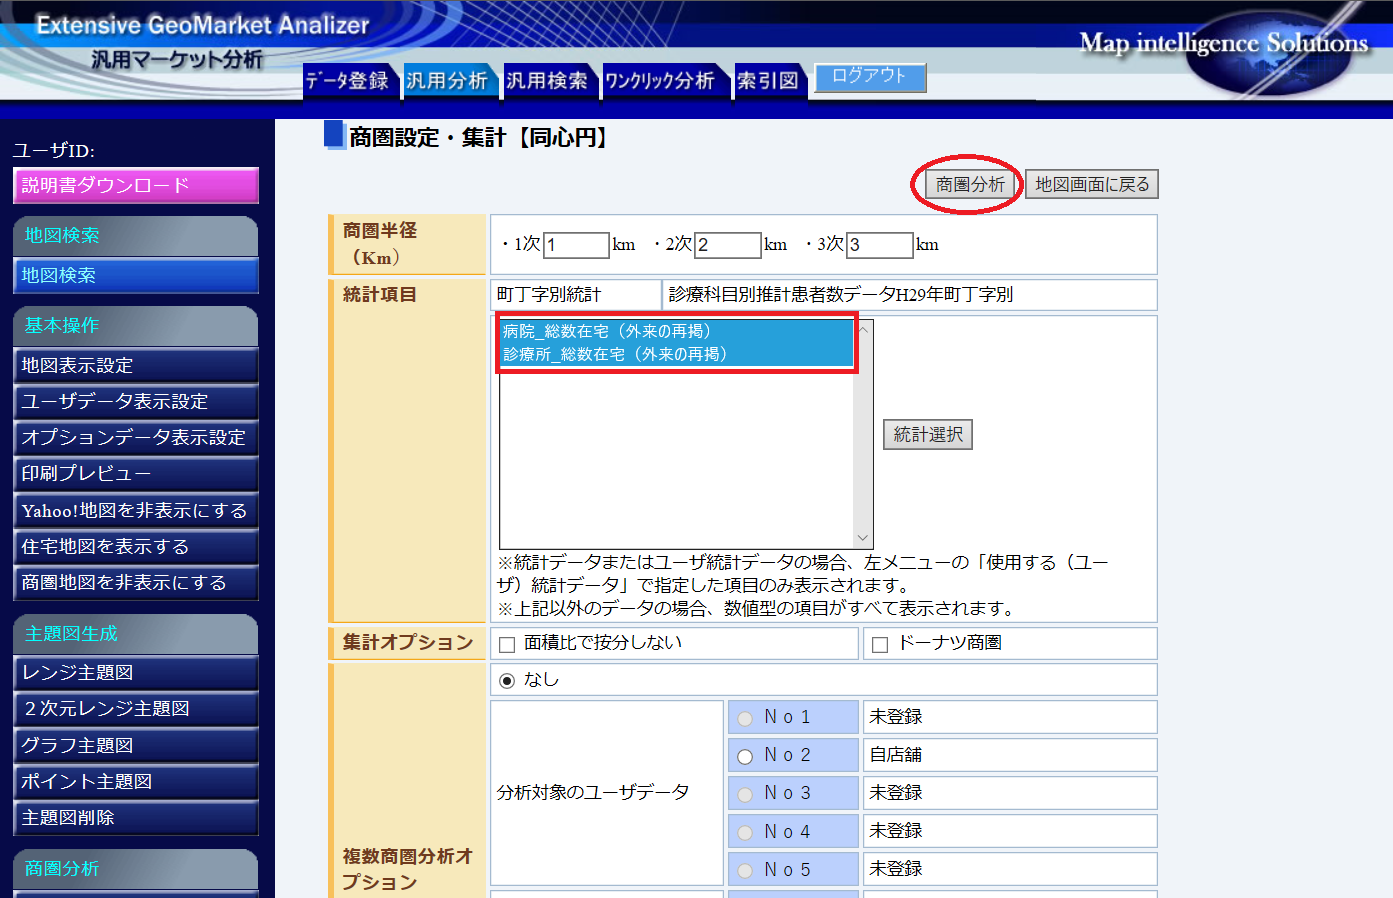
Task: Open レンジ主題図 in sidebar
Action: tap(136, 672)
